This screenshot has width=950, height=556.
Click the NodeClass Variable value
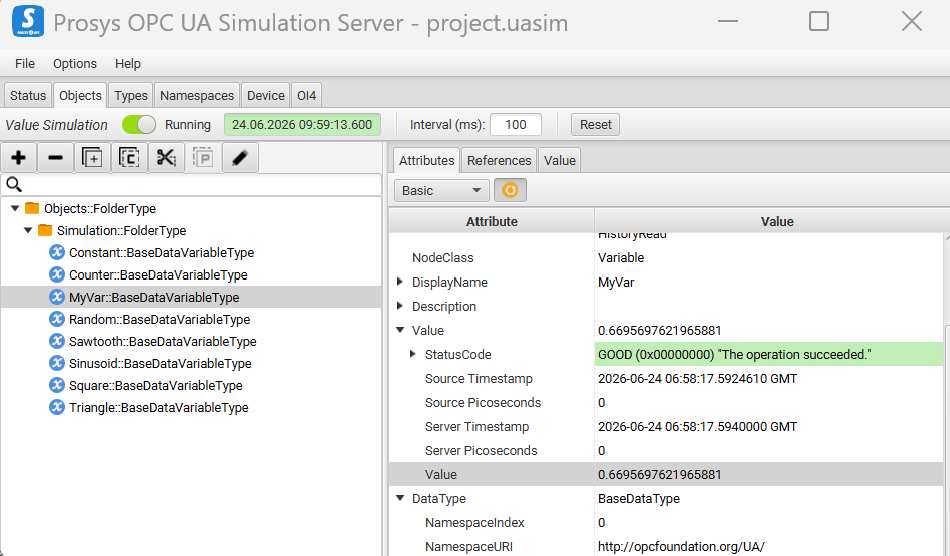pyautogui.click(x=621, y=257)
